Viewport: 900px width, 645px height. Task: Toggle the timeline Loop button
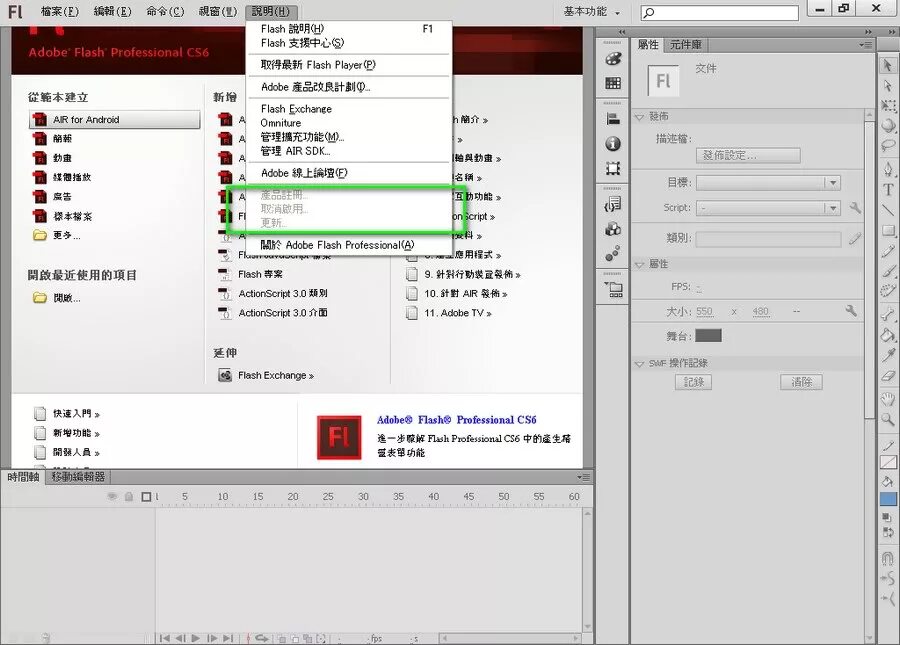[x=262, y=638]
